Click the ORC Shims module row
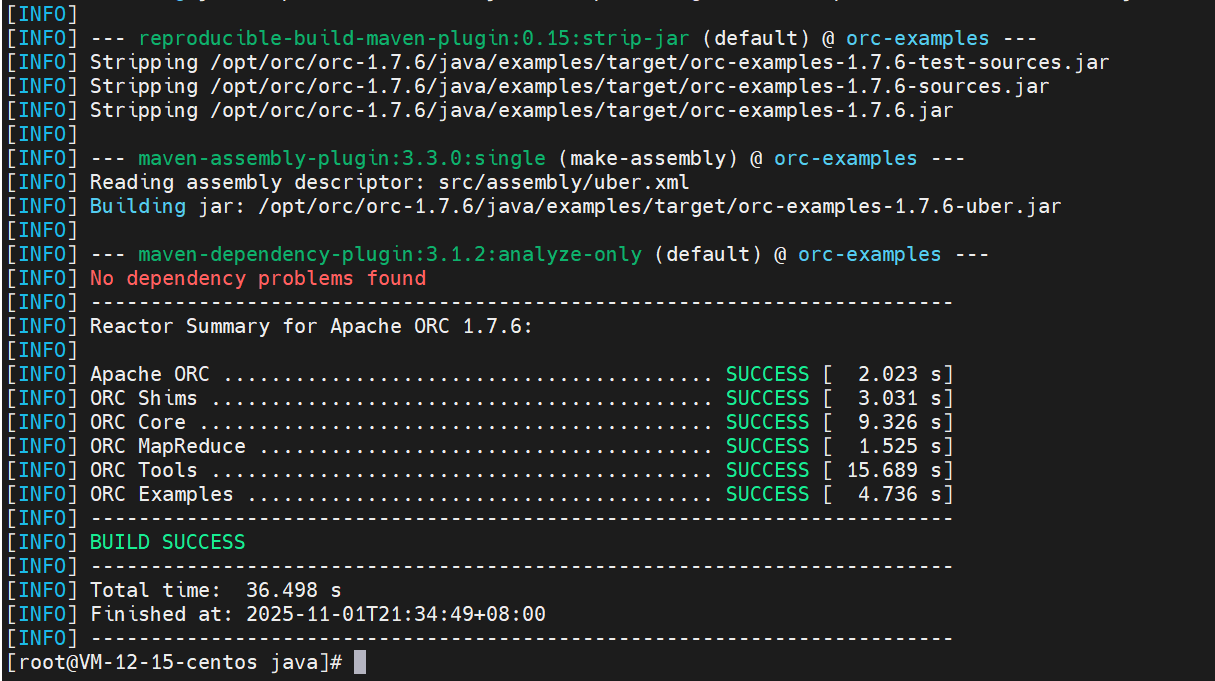Viewport: 1215px width, 681px height. coord(521,398)
